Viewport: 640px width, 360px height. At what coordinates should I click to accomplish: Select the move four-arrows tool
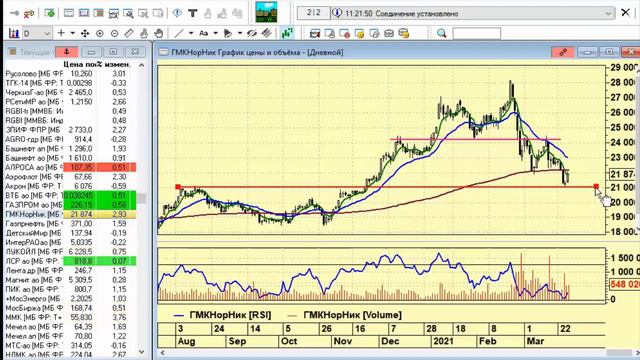[85, 33]
